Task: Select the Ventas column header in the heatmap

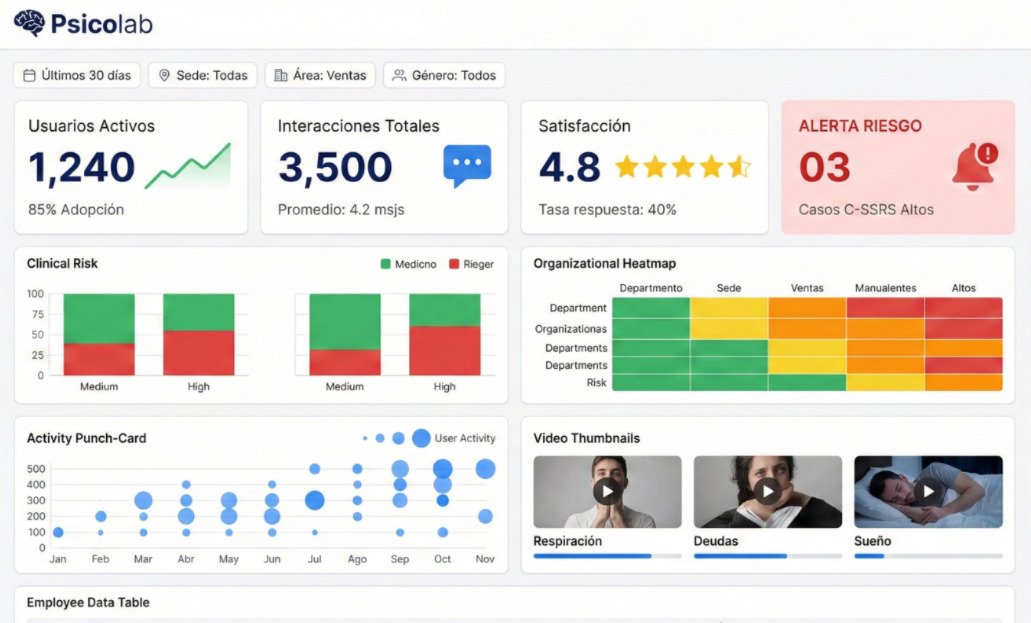Action: click(805, 287)
